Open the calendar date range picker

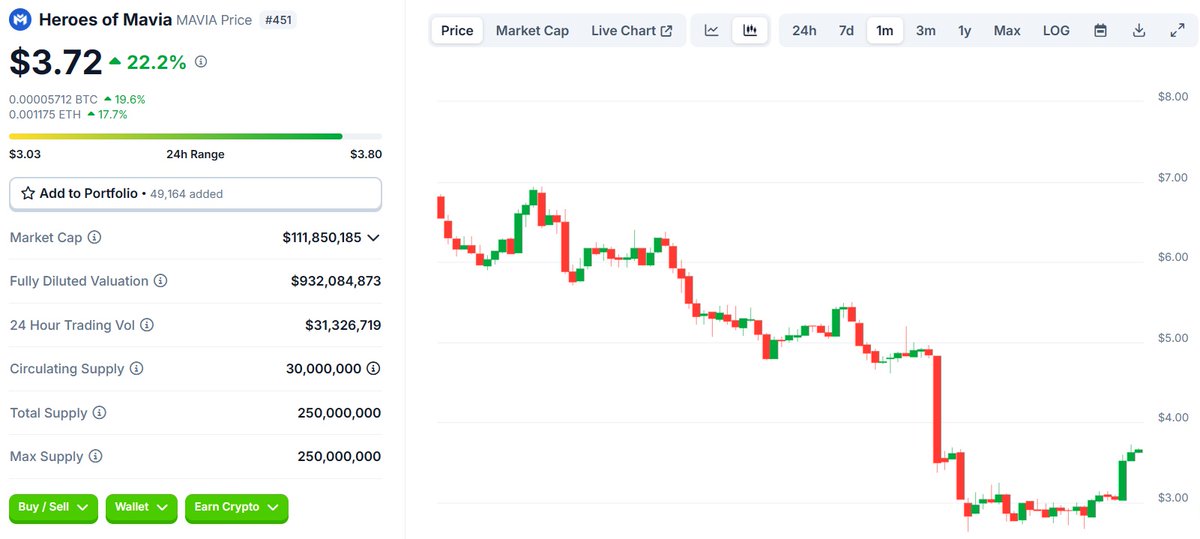coord(1100,30)
